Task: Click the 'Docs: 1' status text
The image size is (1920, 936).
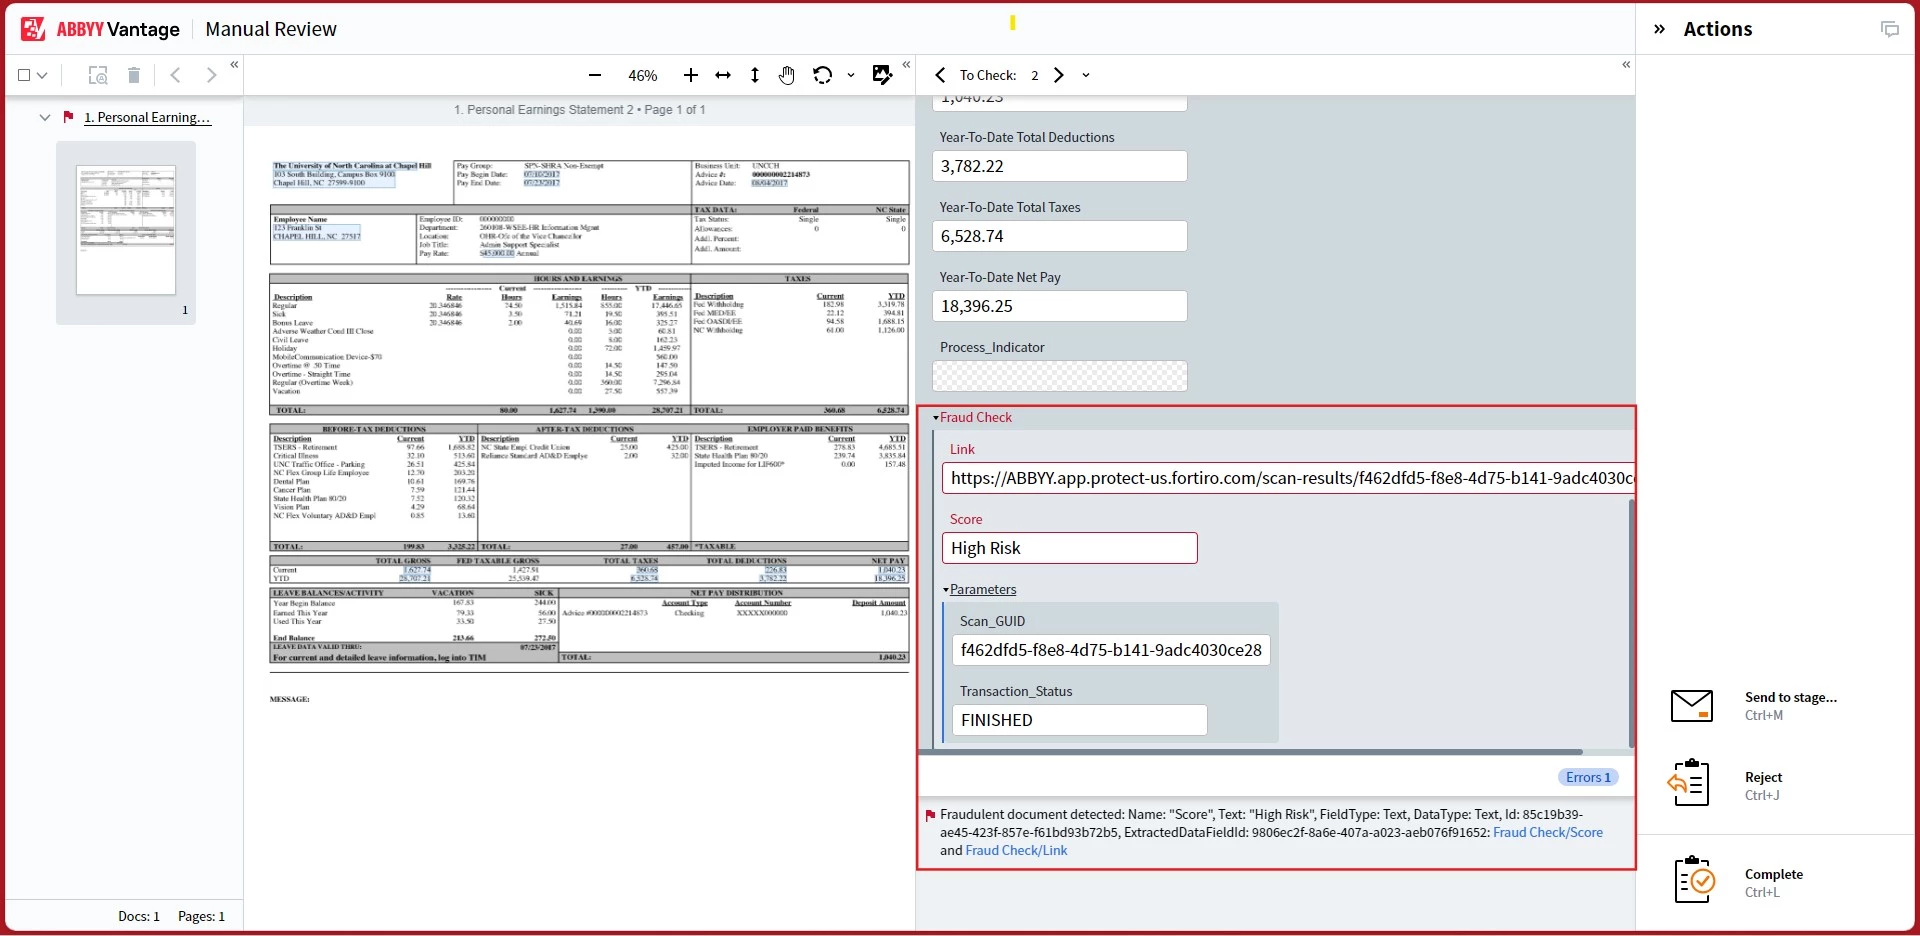Action: pyautogui.click(x=139, y=916)
